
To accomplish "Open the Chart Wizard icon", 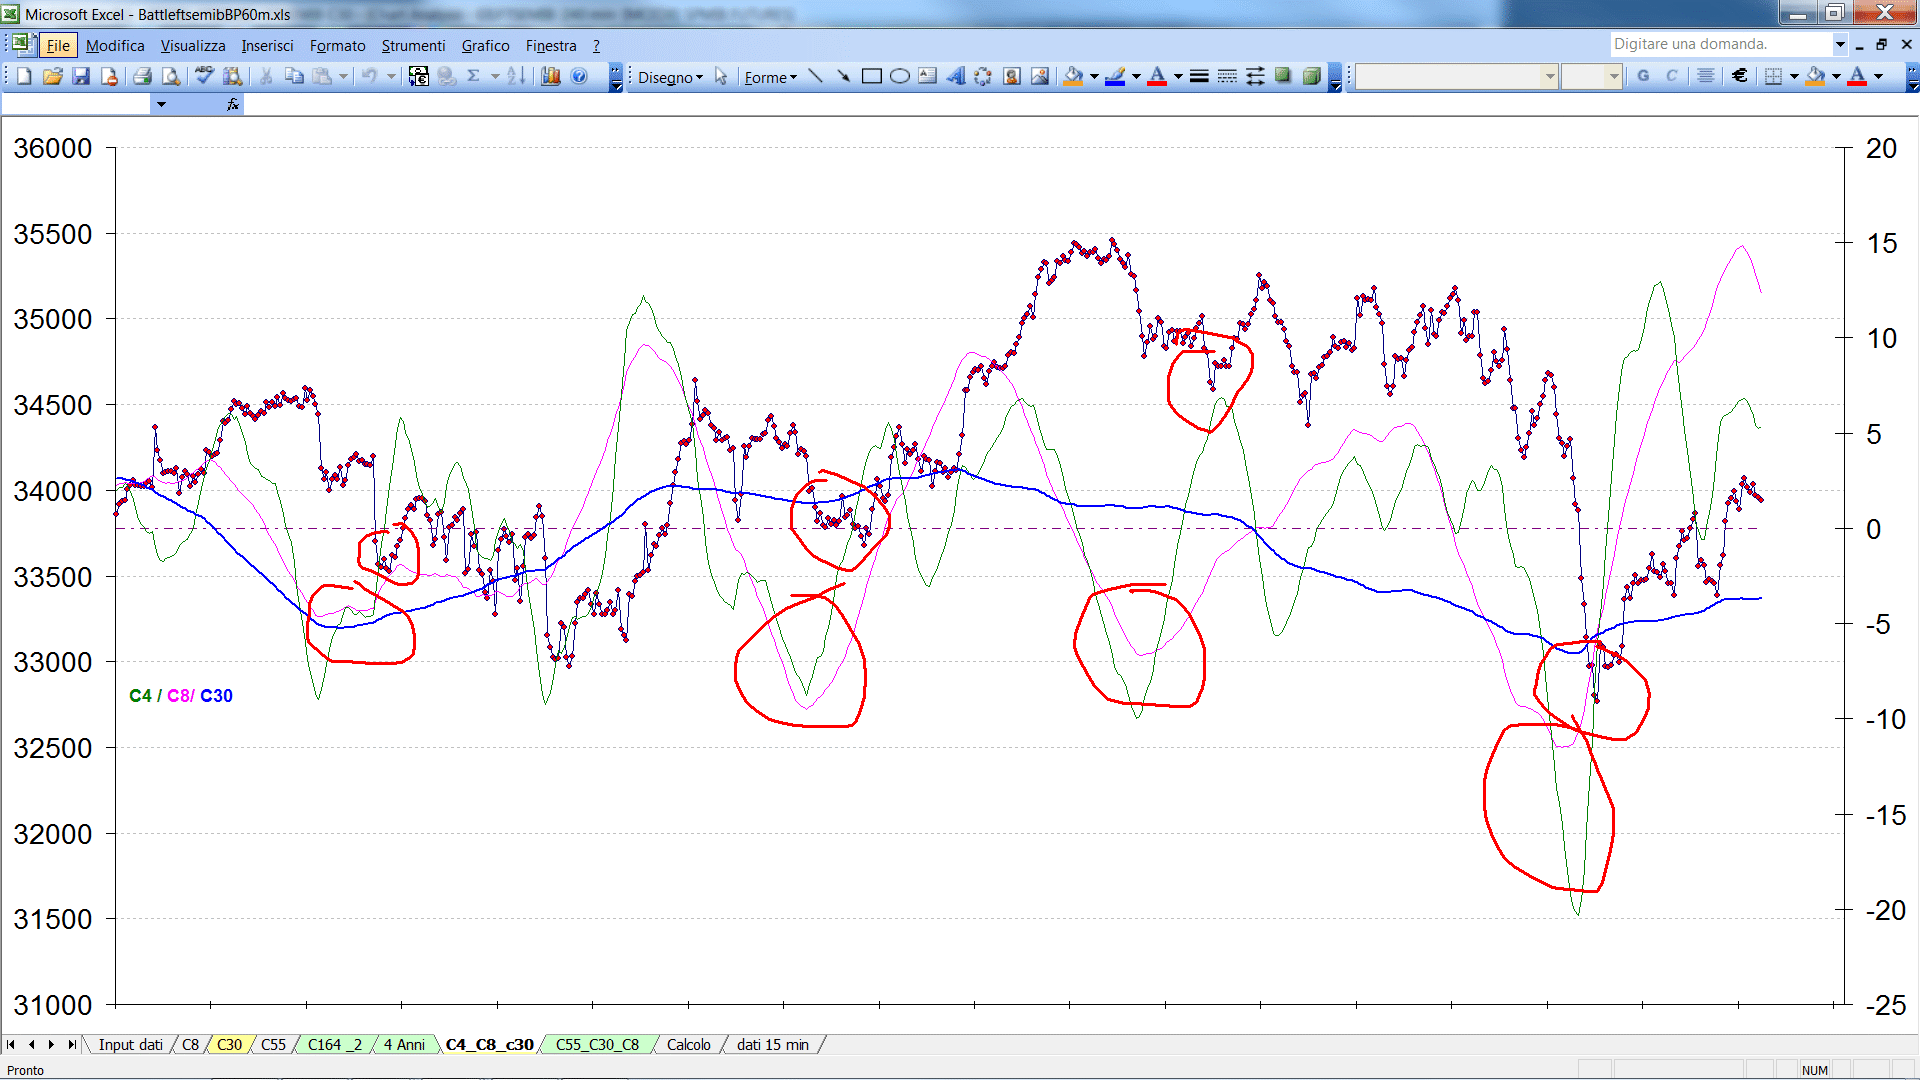I will [x=550, y=76].
